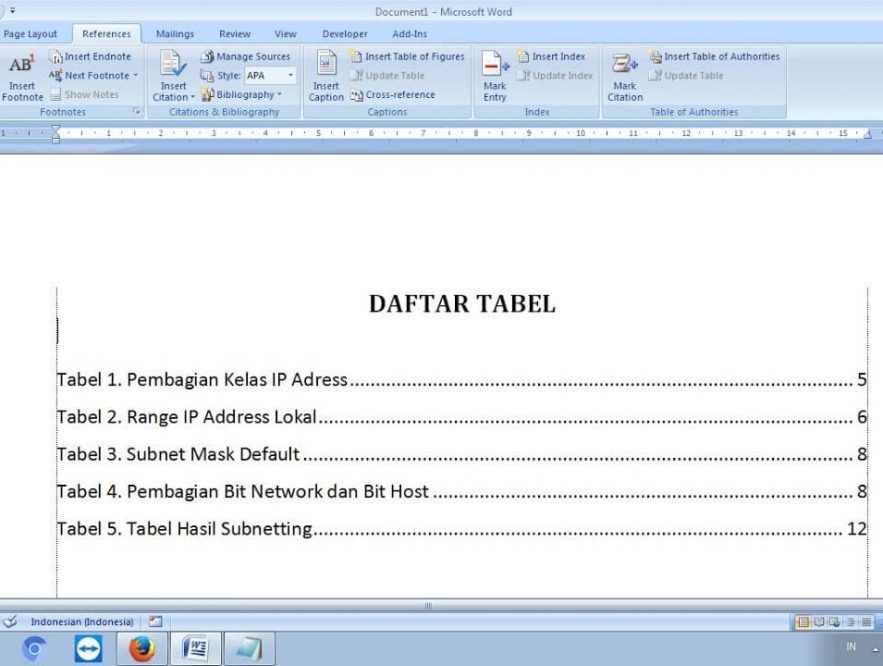Switch to Print Layout view
The width and height of the screenshot is (883, 666).
coord(803,622)
